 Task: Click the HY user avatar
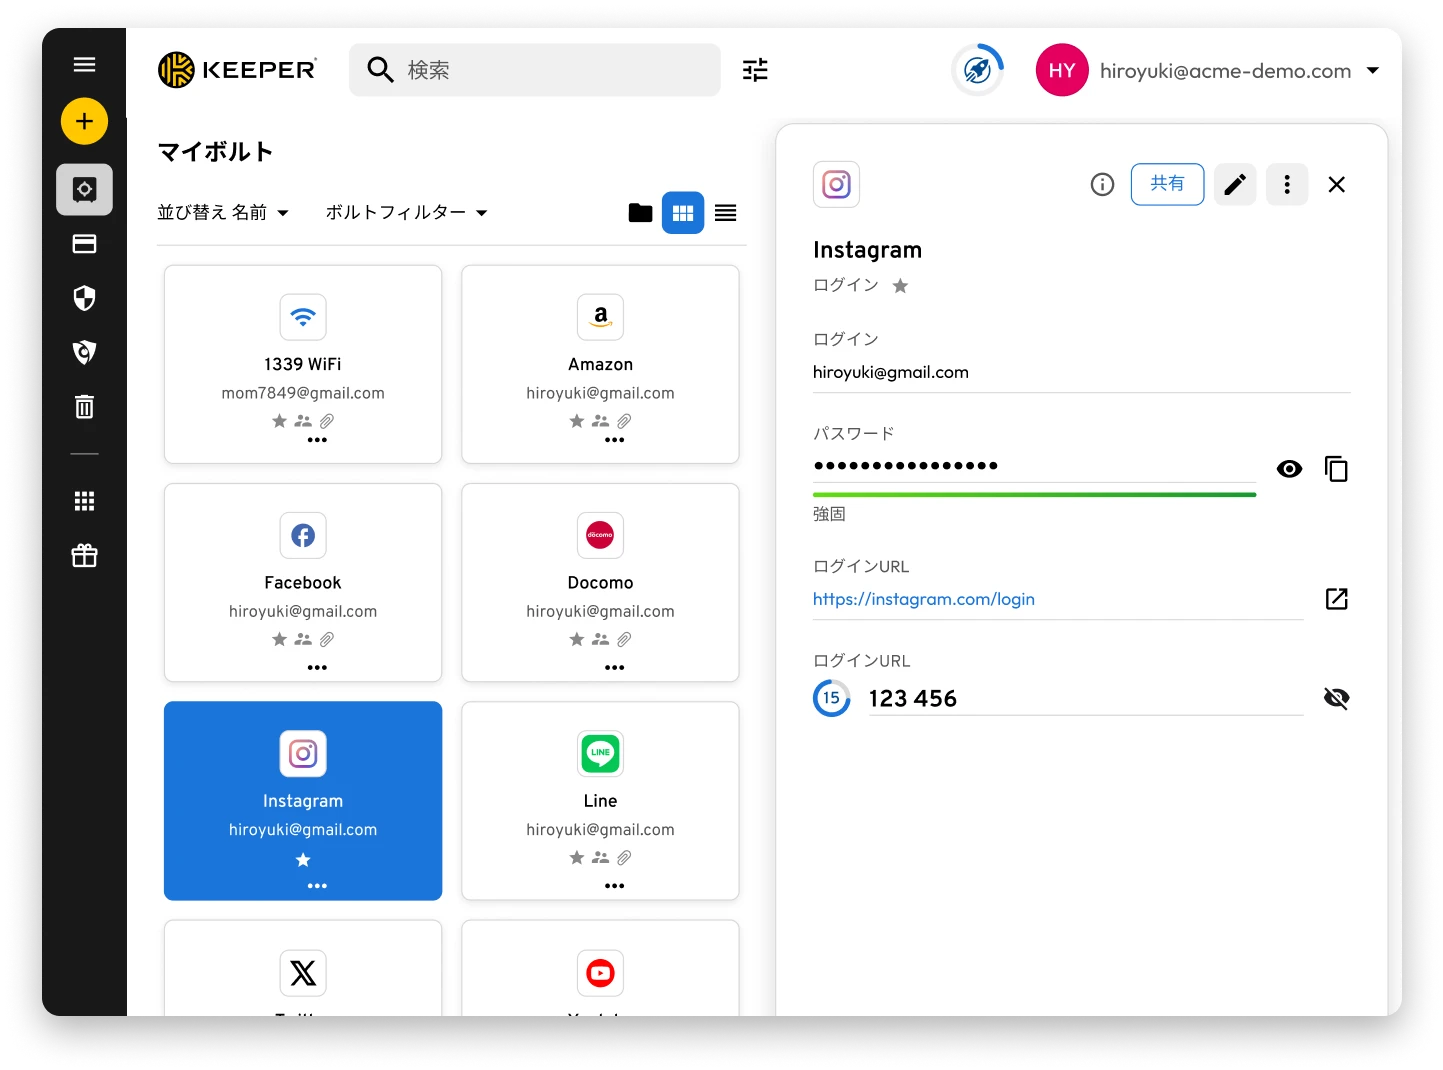(x=1062, y=70)
